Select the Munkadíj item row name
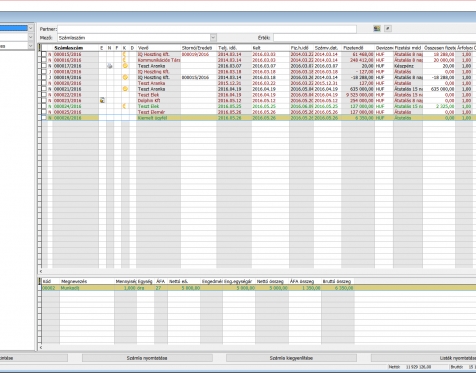Image resolution: width=476 pixels, height=373 pixels. 70,288
